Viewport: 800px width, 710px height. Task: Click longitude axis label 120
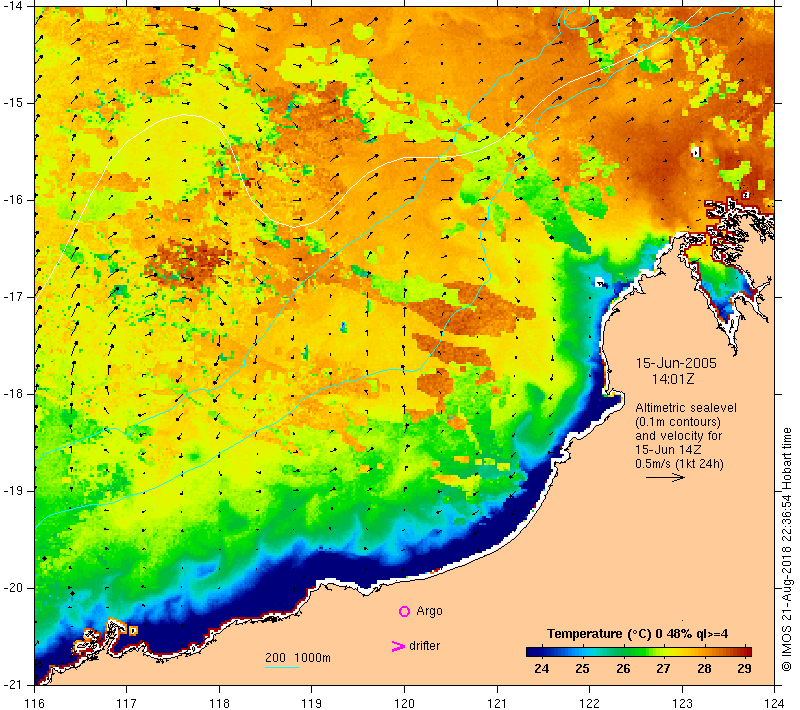pyautogui.click(x=404, y=703)
